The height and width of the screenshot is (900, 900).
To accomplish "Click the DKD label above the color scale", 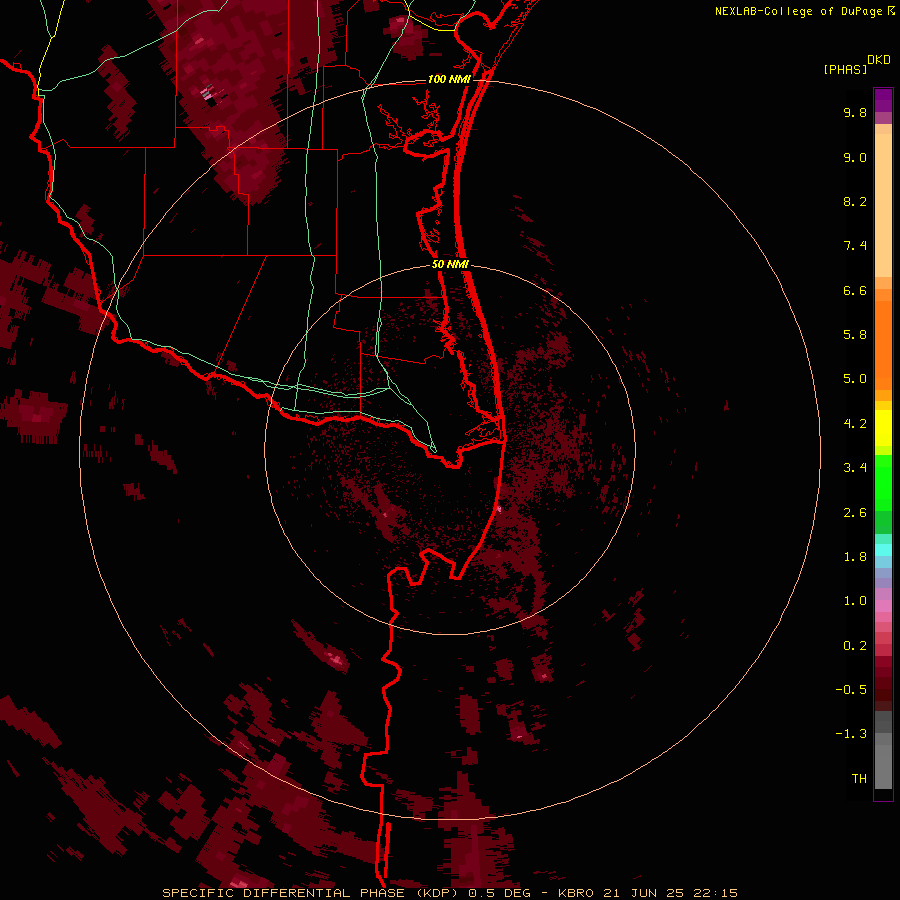I will [x=879, y=60].
